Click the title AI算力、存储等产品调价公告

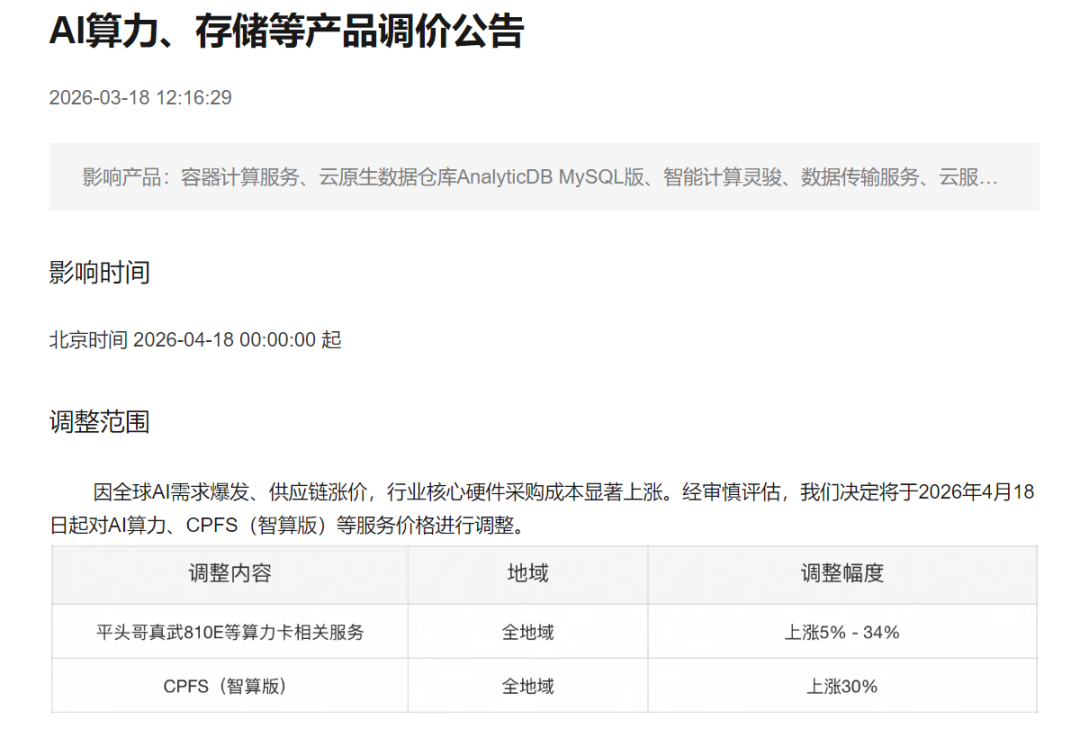click(286, 32)
